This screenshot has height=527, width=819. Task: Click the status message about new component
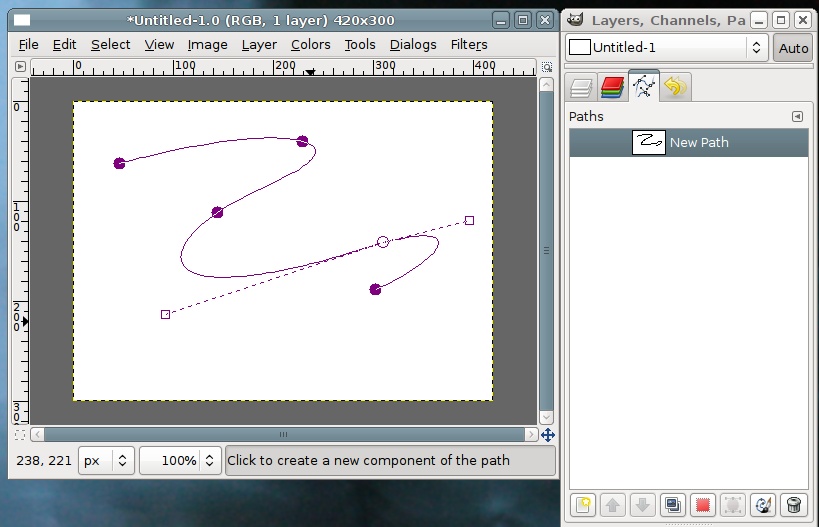(x=368, y=460)
